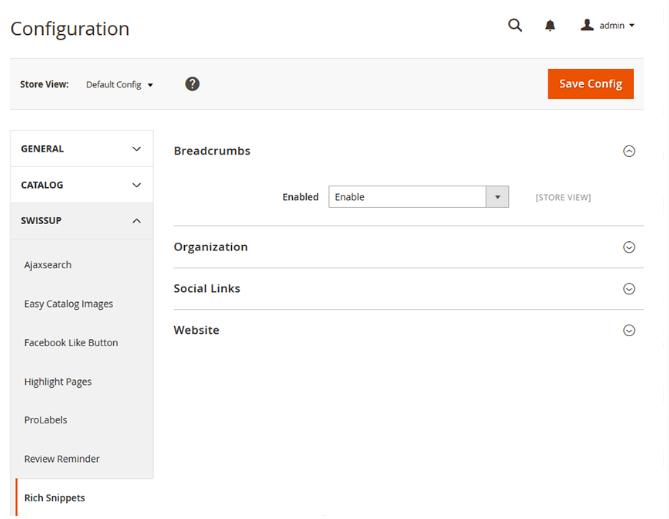The width and height of the screenshot is (669, 519).
Task: Expand Social Links circle arrow icon
Action: 629,289
